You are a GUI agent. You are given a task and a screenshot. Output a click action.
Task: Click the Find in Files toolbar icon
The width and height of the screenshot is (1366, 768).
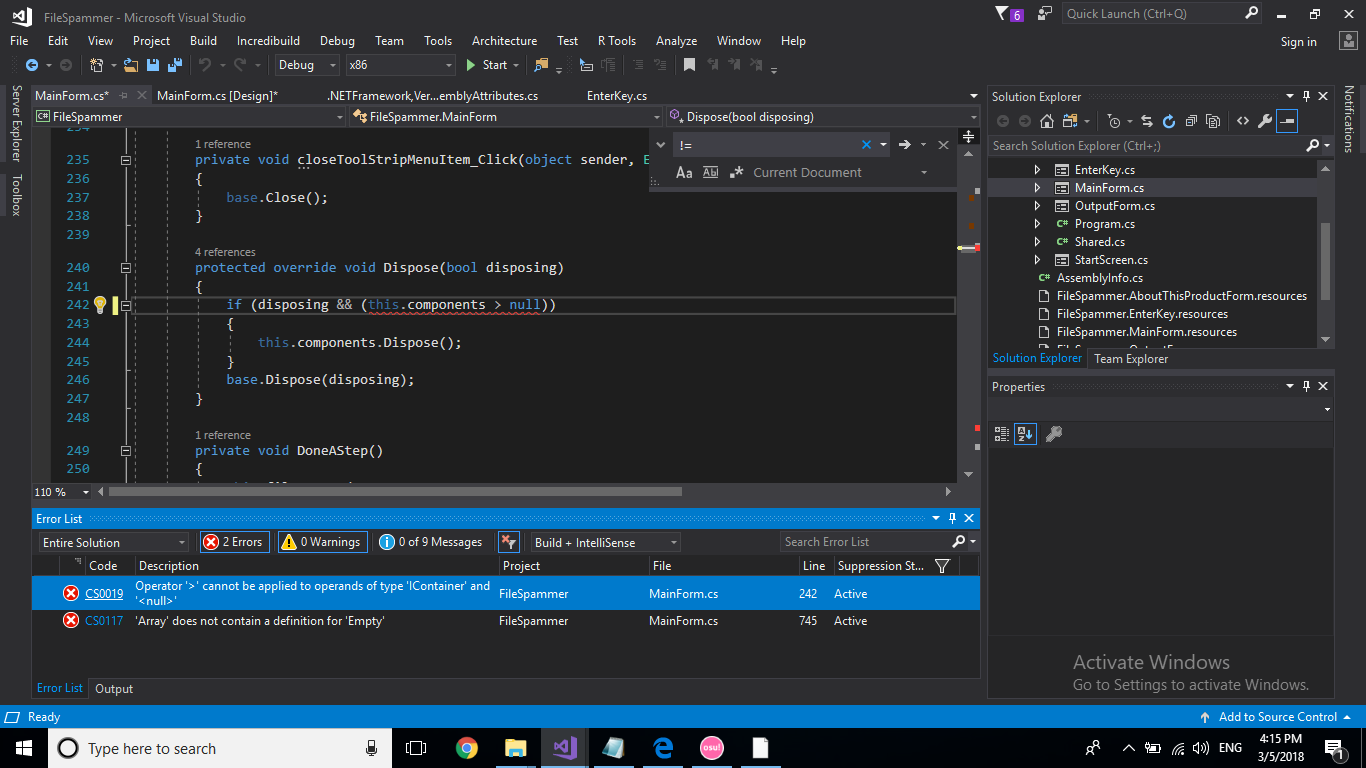click(541, 65)
